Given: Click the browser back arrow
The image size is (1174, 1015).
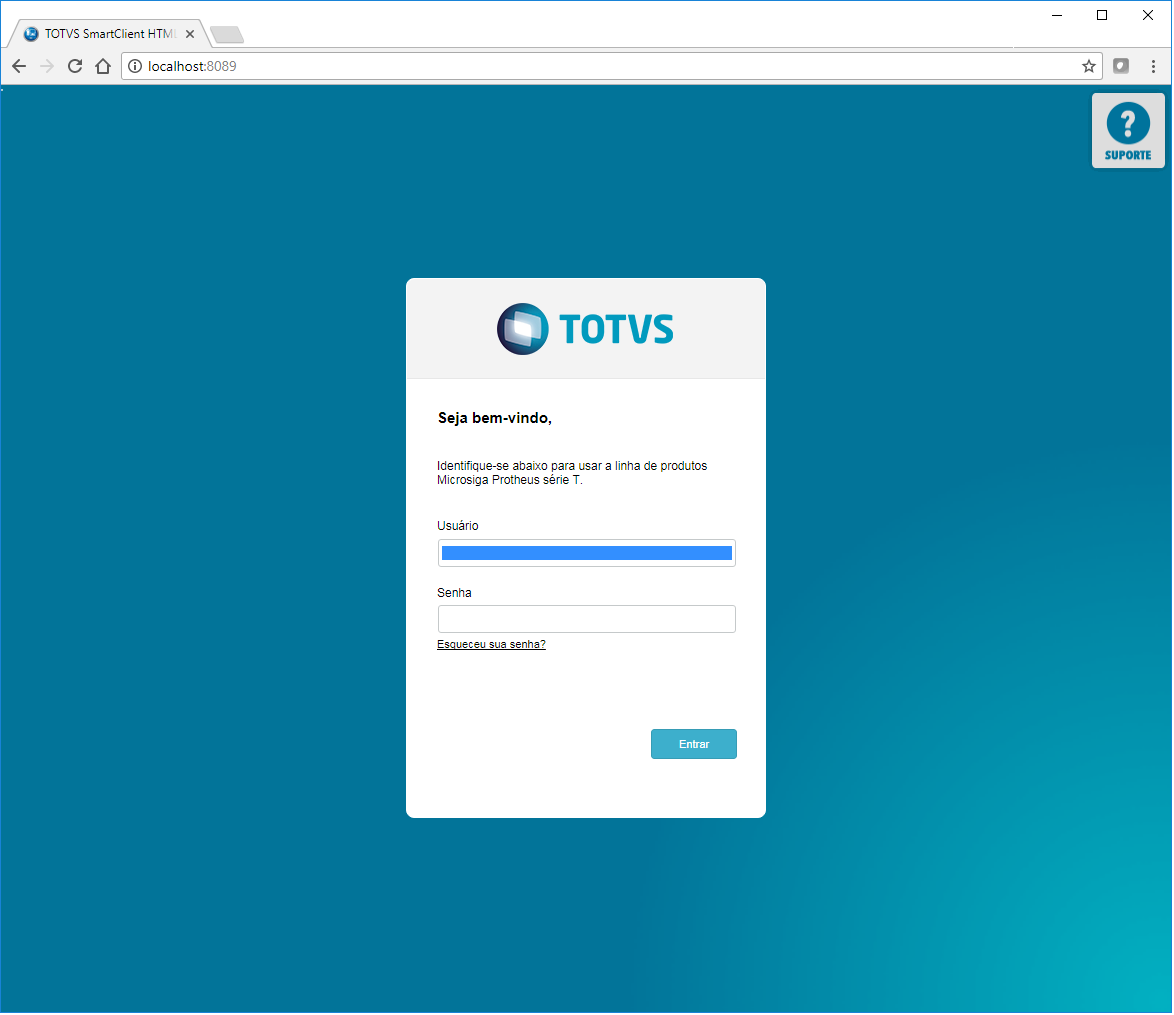Looking at the screenshot, I should (x=19, y=66).
